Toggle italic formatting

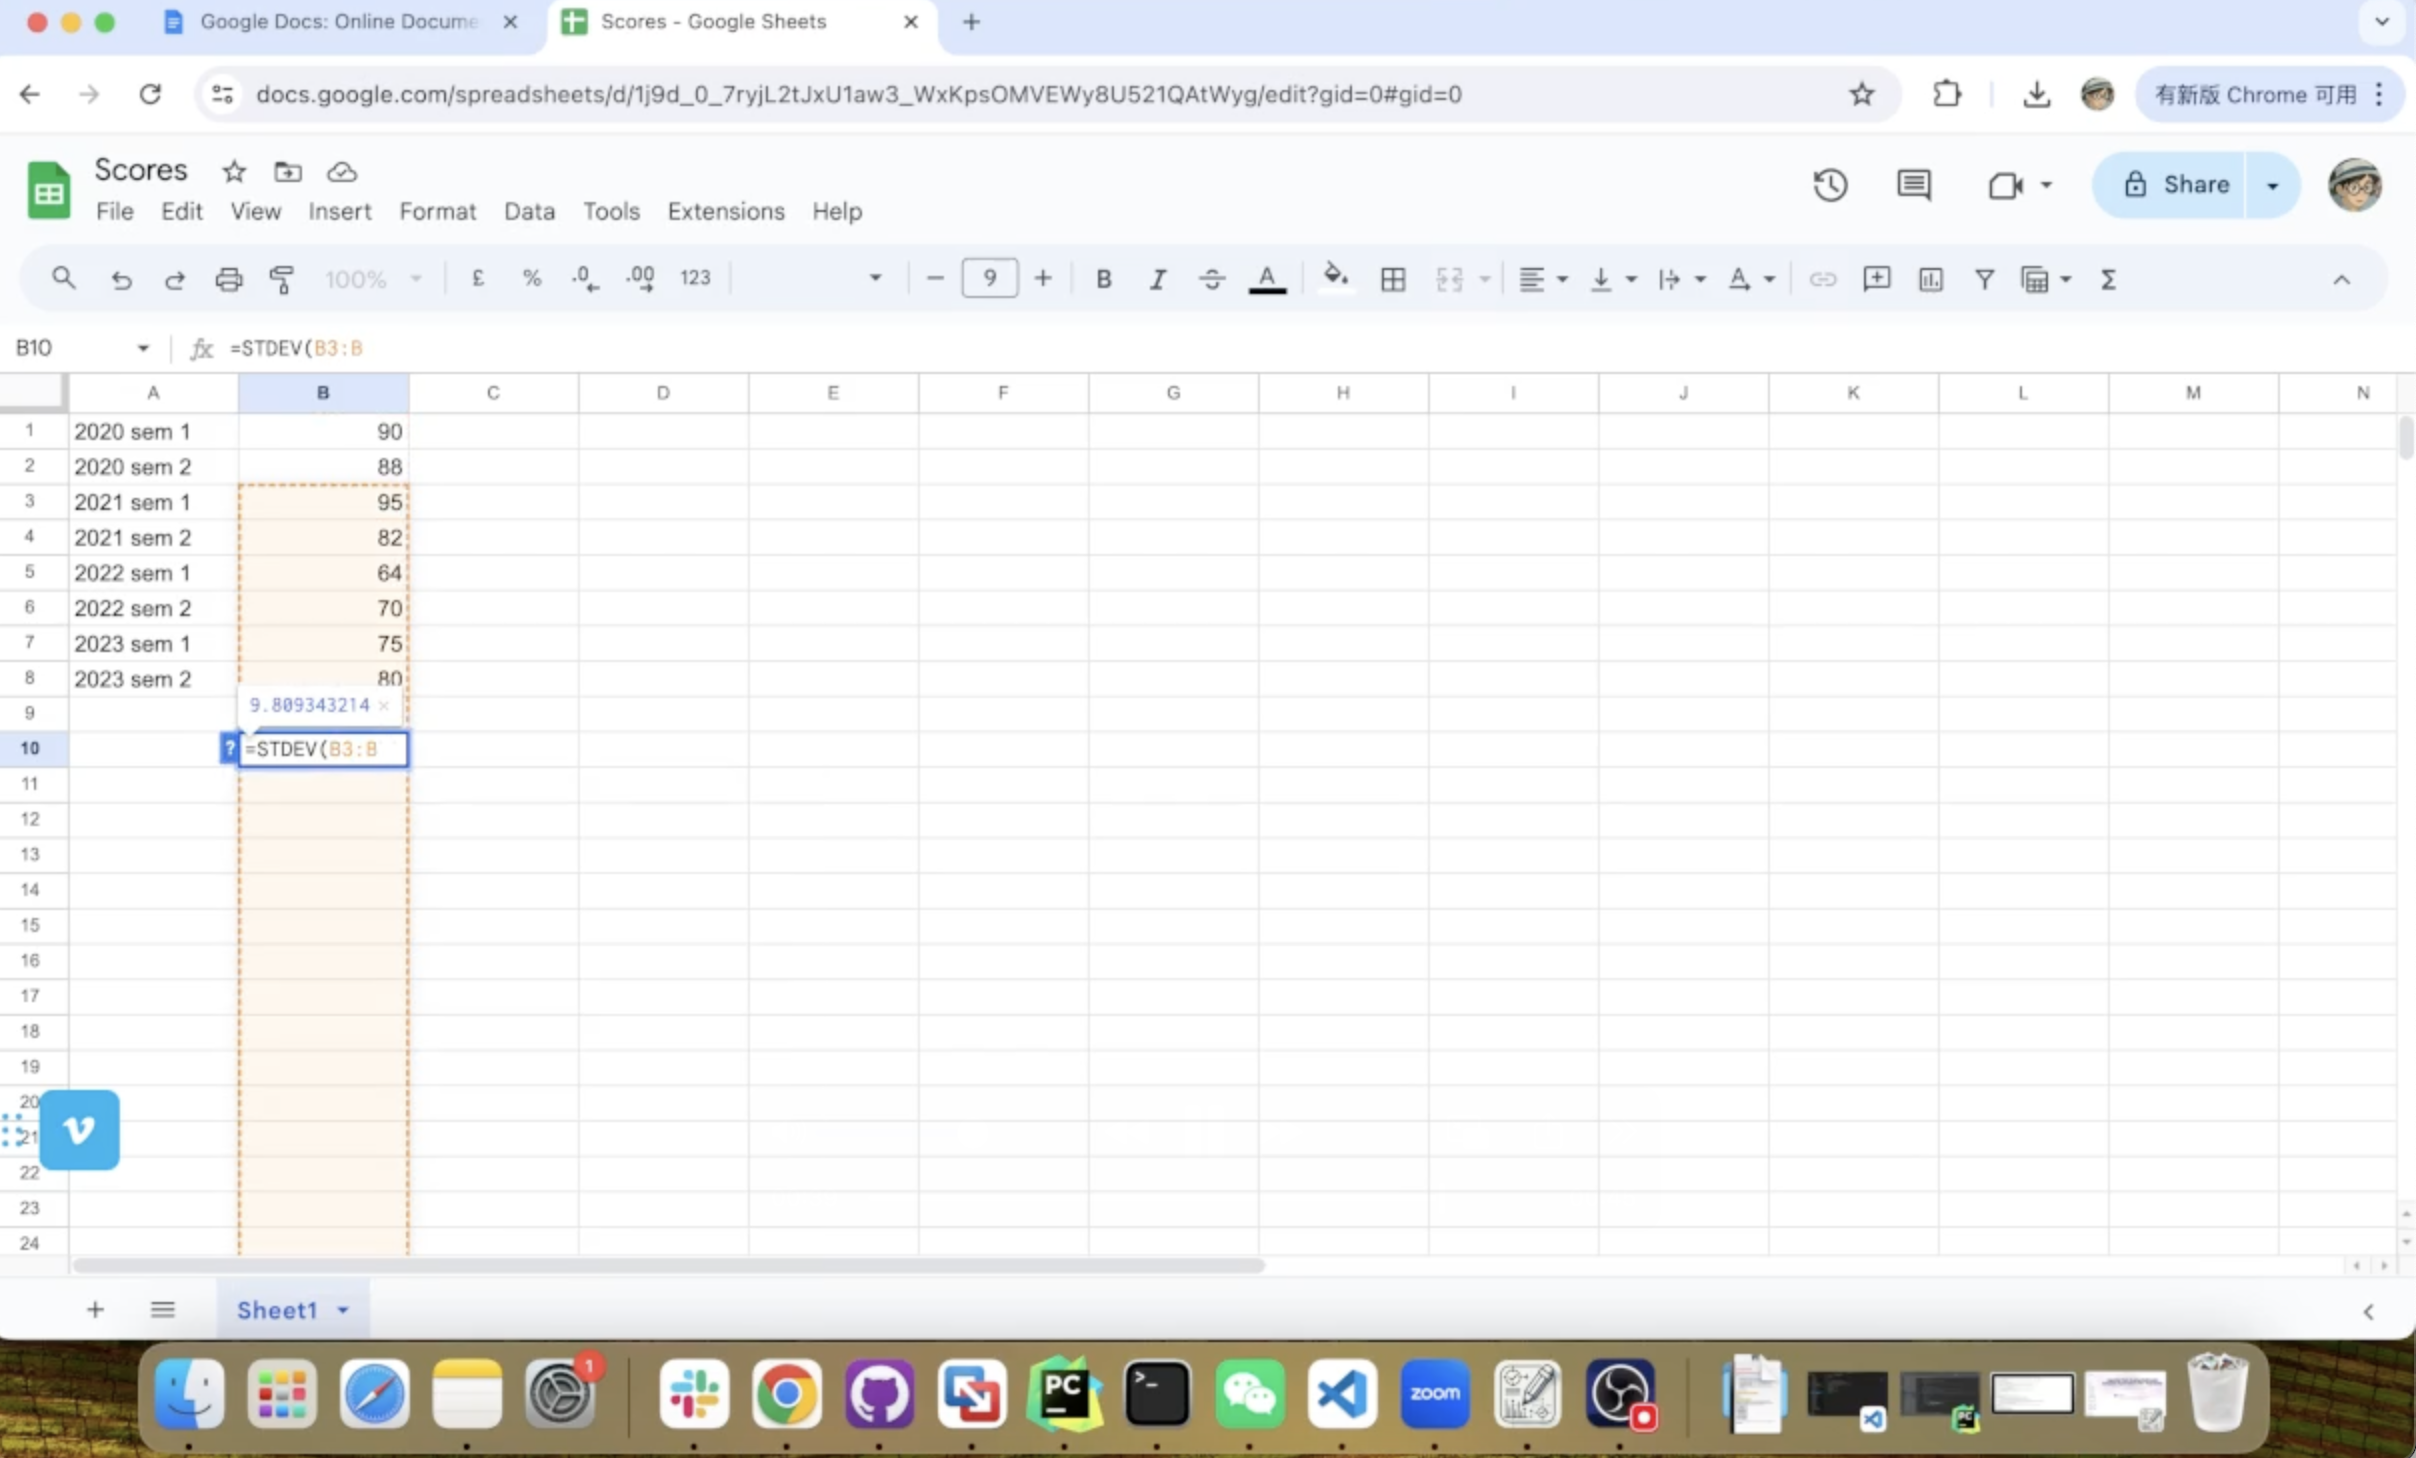(x=1157, y=280)
